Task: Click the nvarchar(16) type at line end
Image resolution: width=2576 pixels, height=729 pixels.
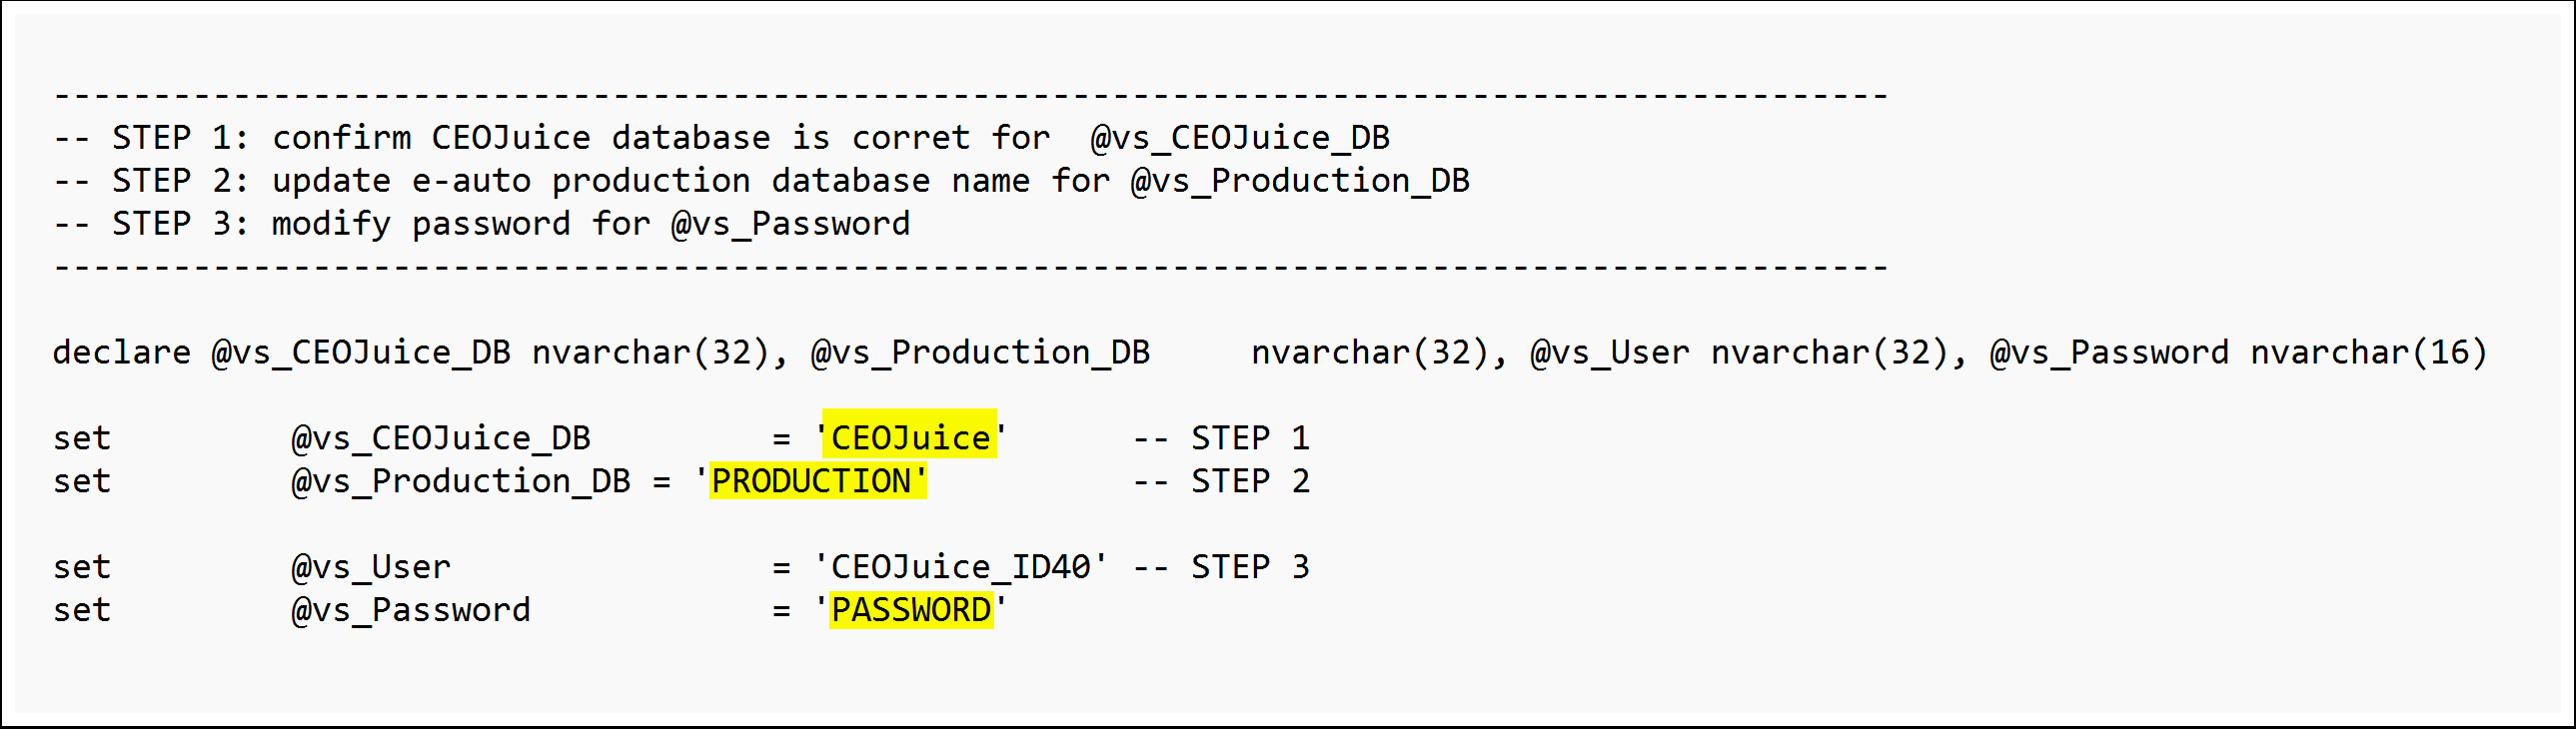Action: (2368, 353)
